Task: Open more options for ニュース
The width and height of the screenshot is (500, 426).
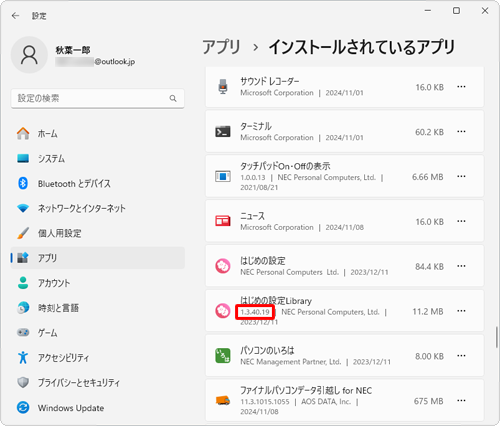Action: coord(461,221)
